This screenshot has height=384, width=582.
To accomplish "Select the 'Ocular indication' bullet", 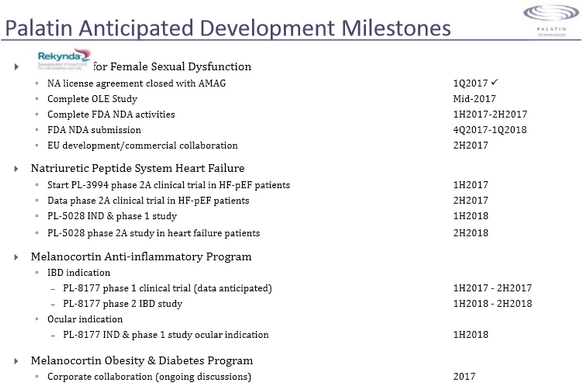I will click(x=85, y=319).
